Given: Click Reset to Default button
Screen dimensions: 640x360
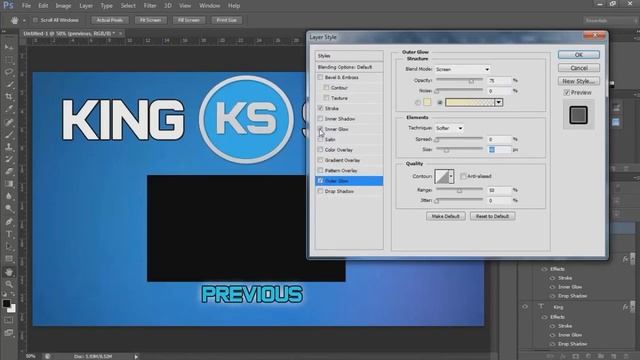Looking at the screenshot, I should [492, 216].
